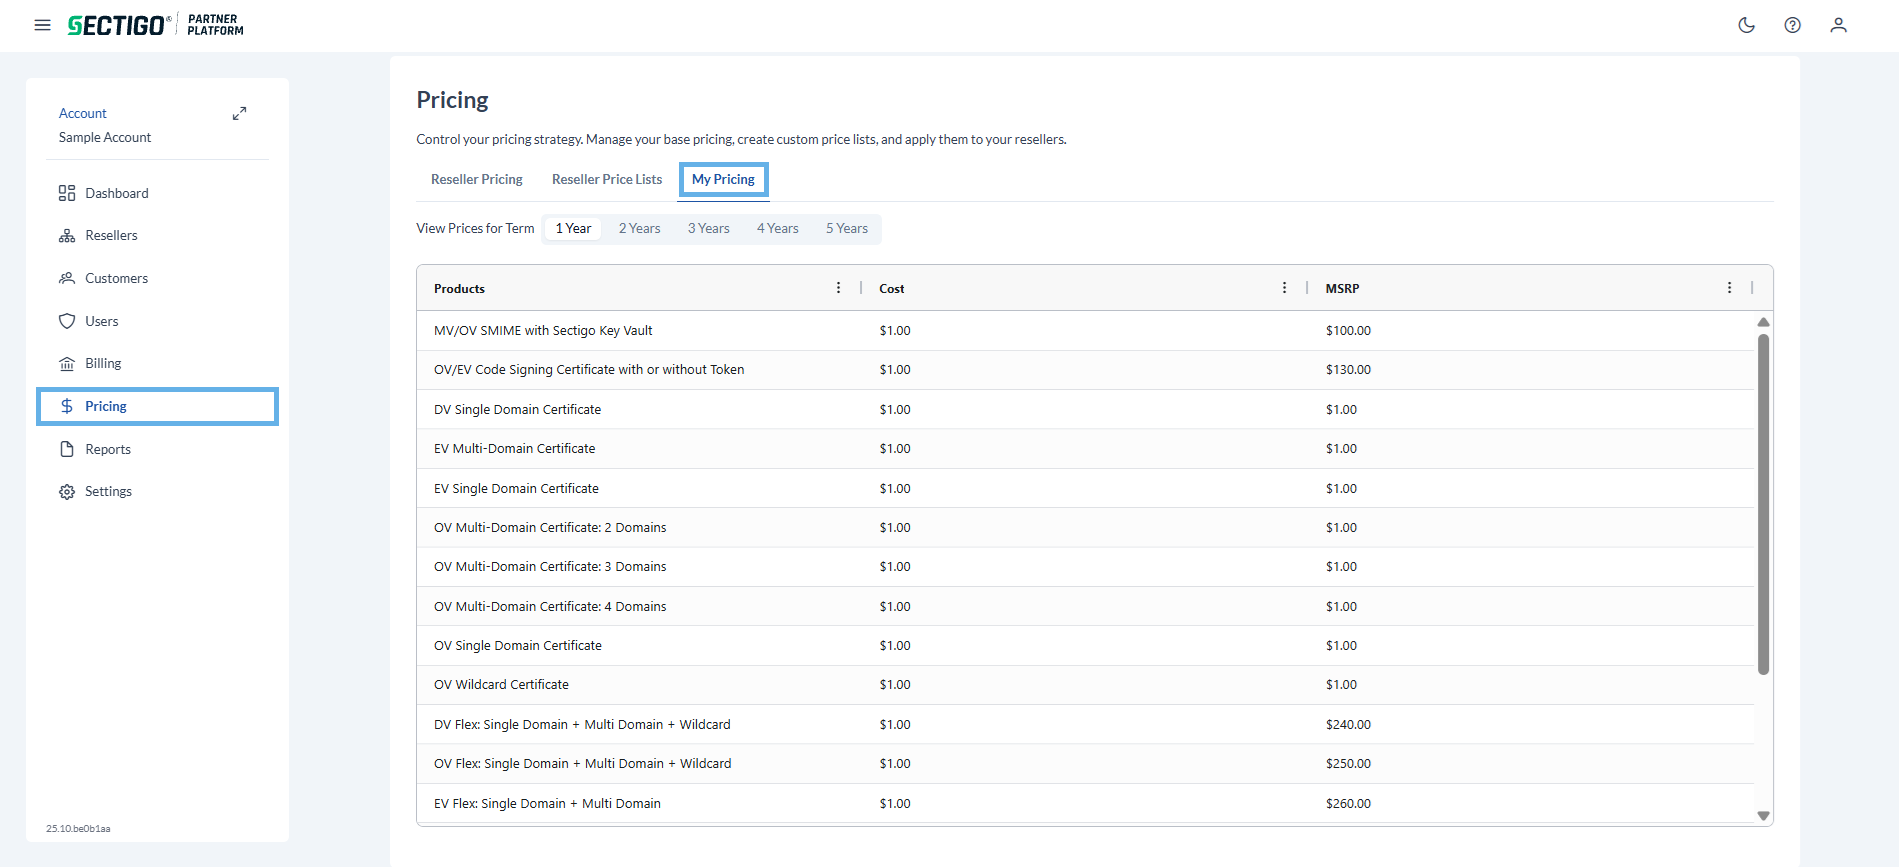Toggle dark mode moon icon
1899x867 pixels.
tap(1747, 25)
